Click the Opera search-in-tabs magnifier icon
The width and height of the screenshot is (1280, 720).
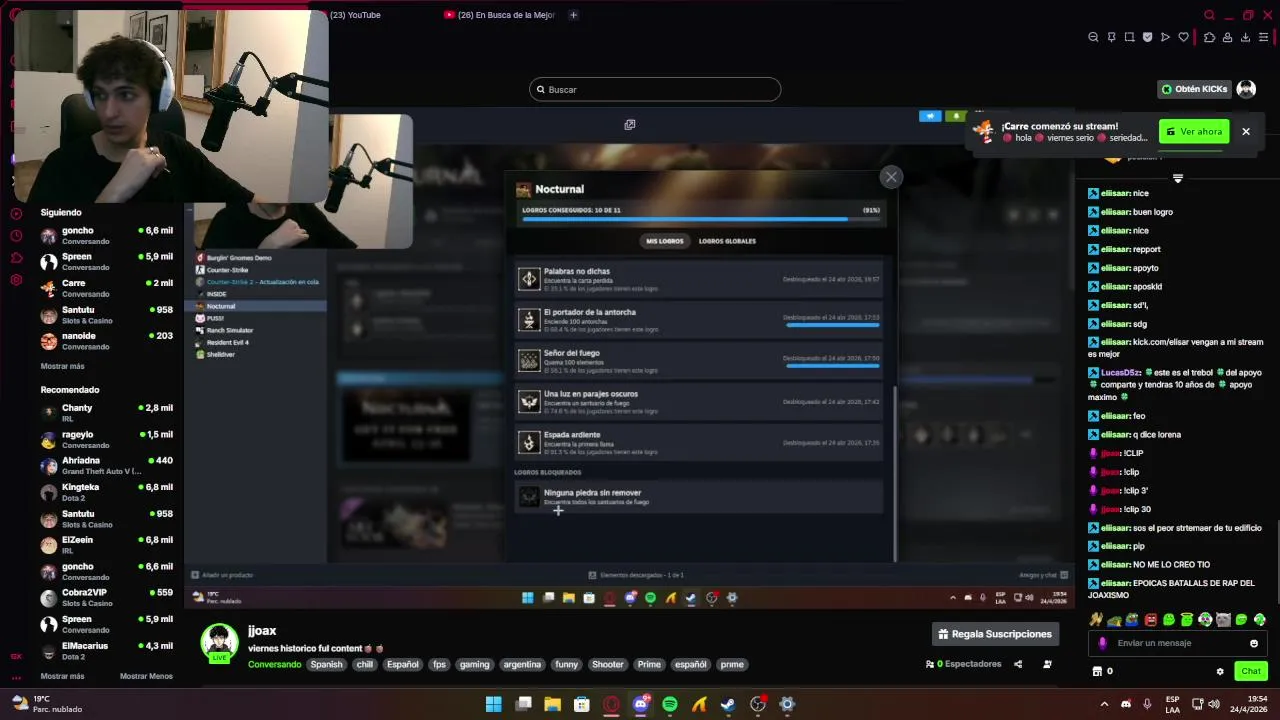(1209, 15)
